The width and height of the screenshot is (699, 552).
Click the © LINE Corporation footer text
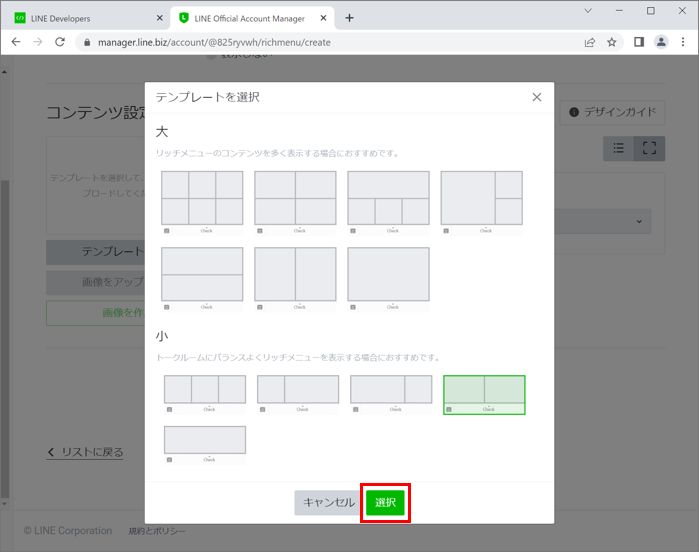(x=68, y=531)
